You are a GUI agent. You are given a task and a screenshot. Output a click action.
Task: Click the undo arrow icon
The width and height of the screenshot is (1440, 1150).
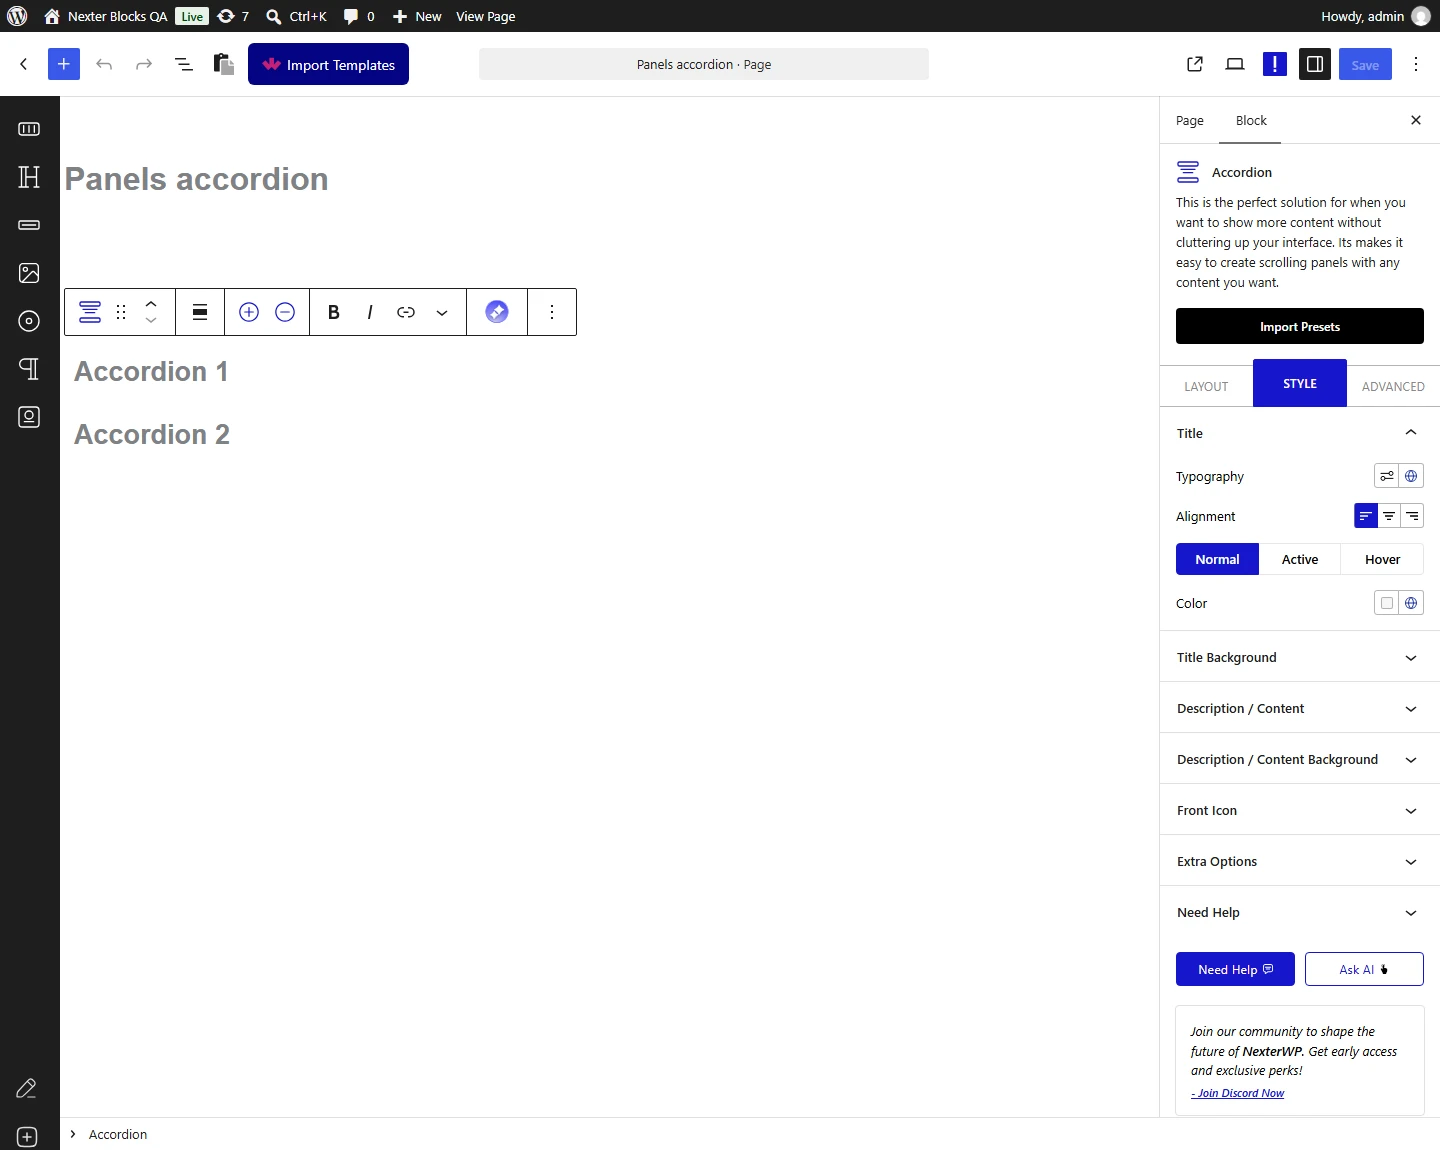(x=104, y=64)
